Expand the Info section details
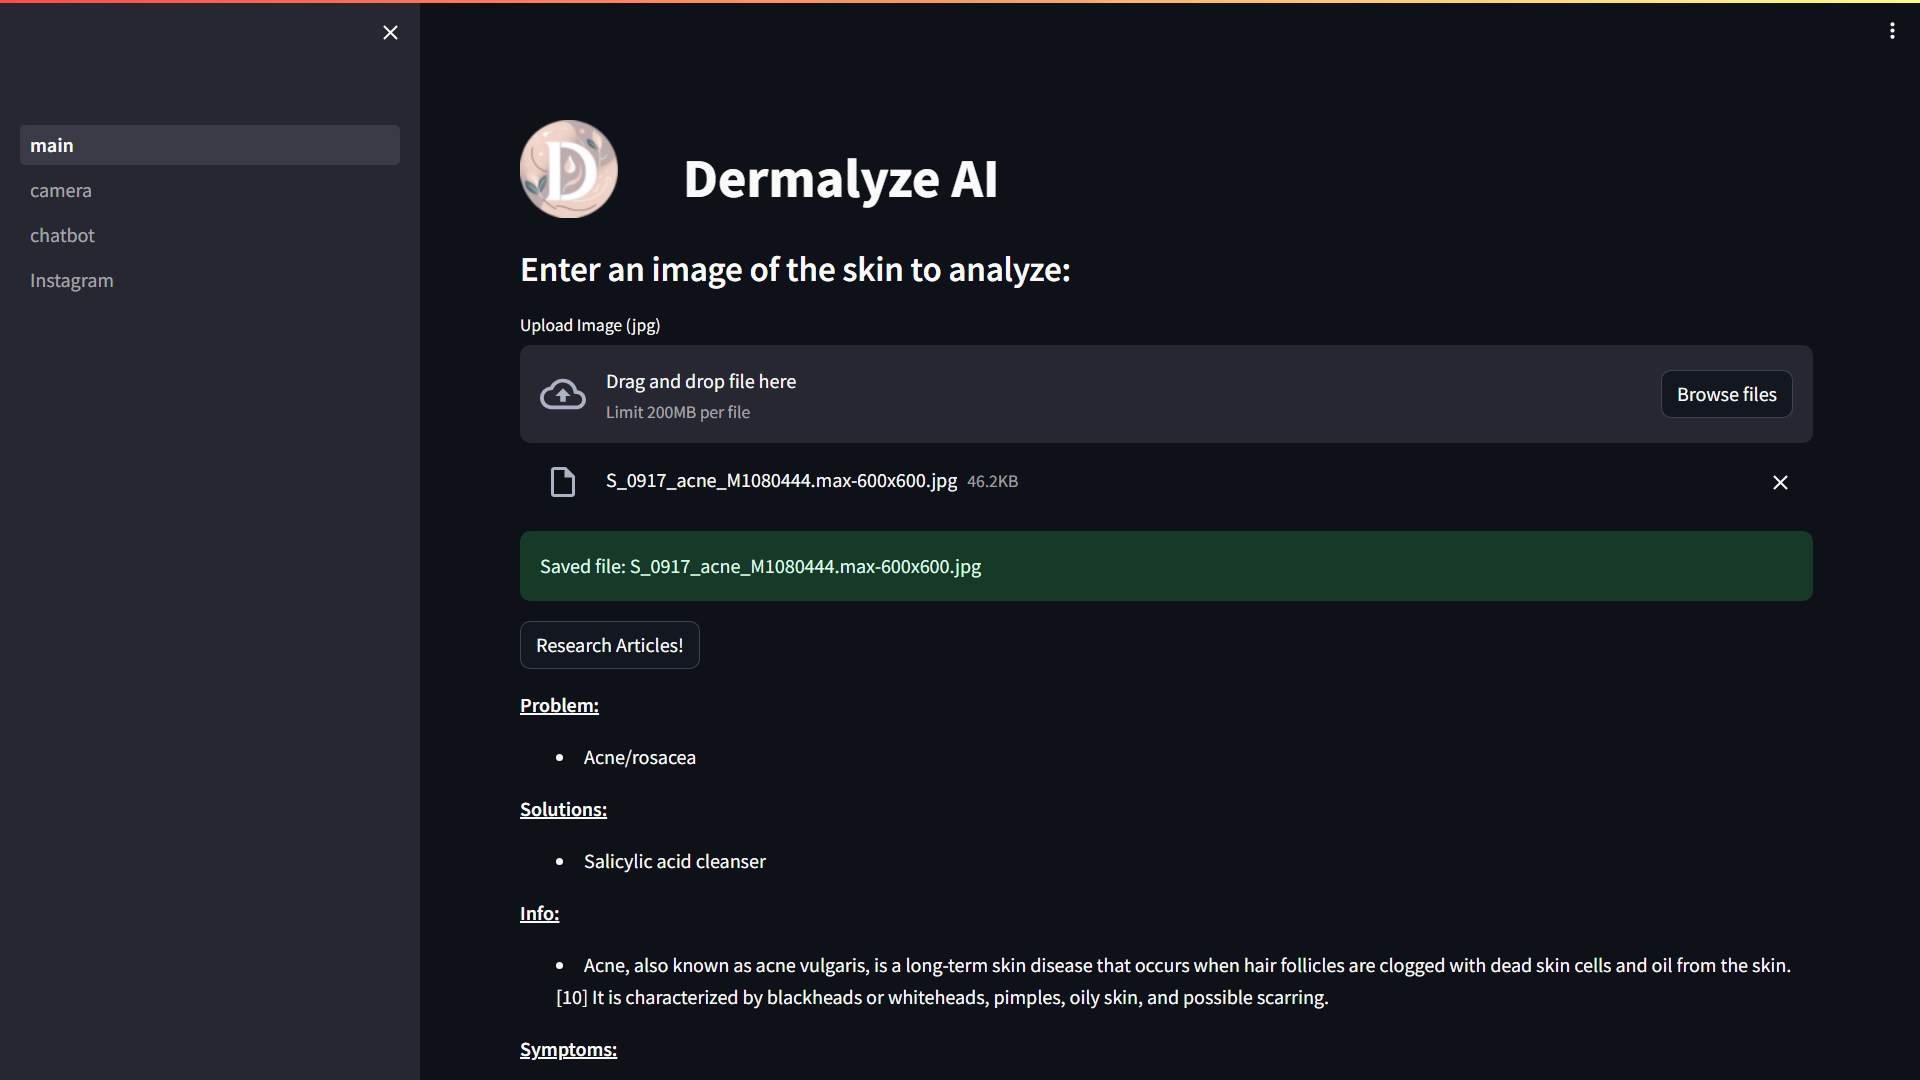Image resolution: width=1920 pixels, height=1080 pixels. pyautogui.click(x=539, y=913)
